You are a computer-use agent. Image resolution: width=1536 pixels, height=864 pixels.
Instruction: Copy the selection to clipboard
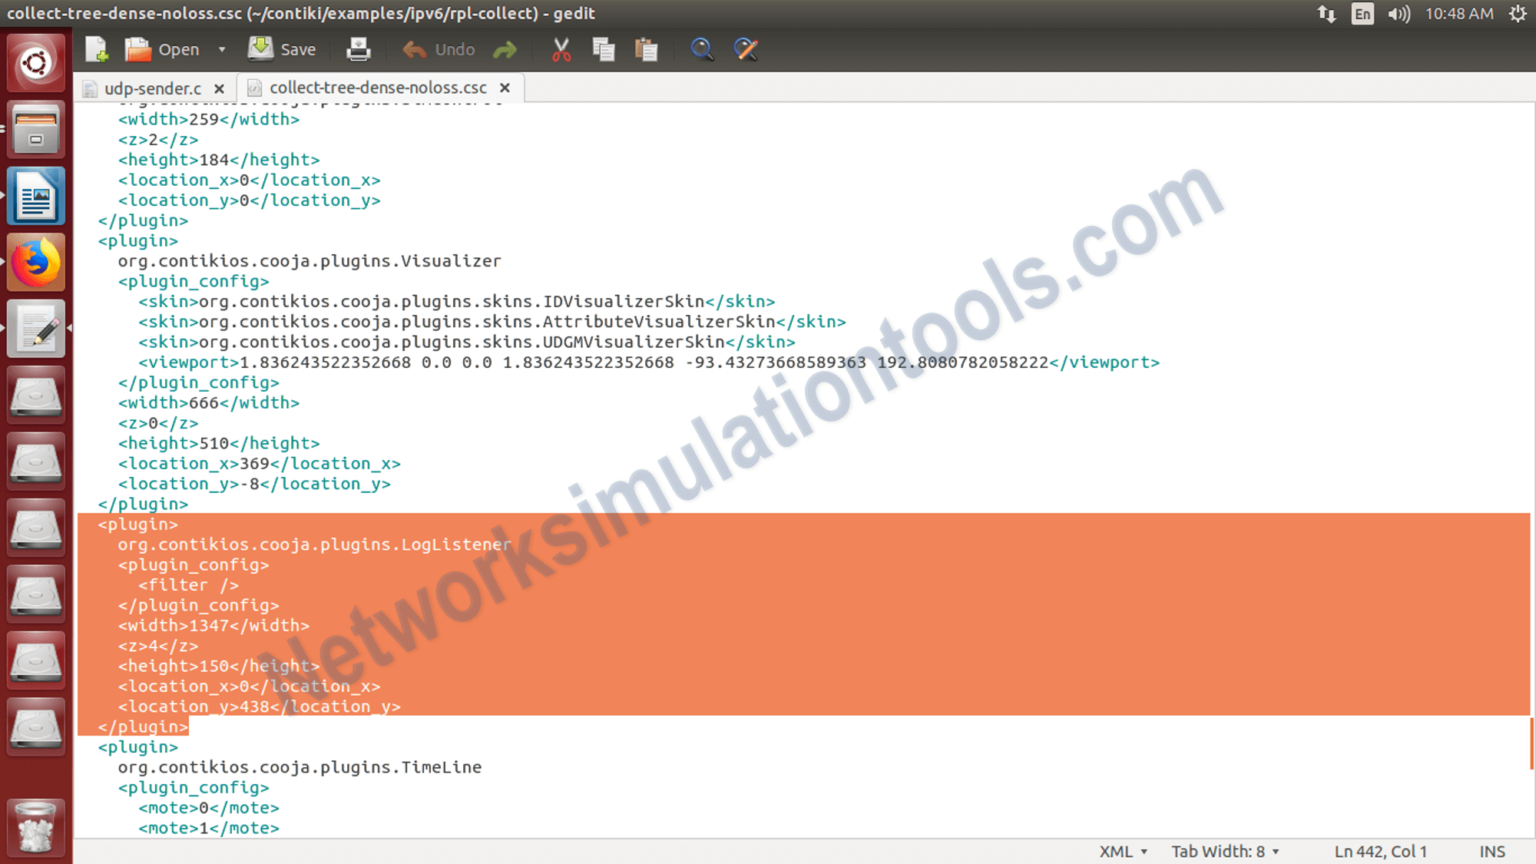603,49
